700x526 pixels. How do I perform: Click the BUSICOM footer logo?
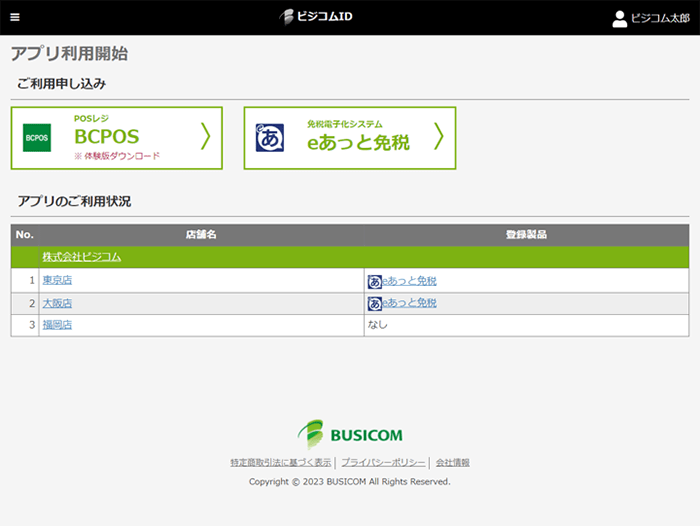coord(350,434)
